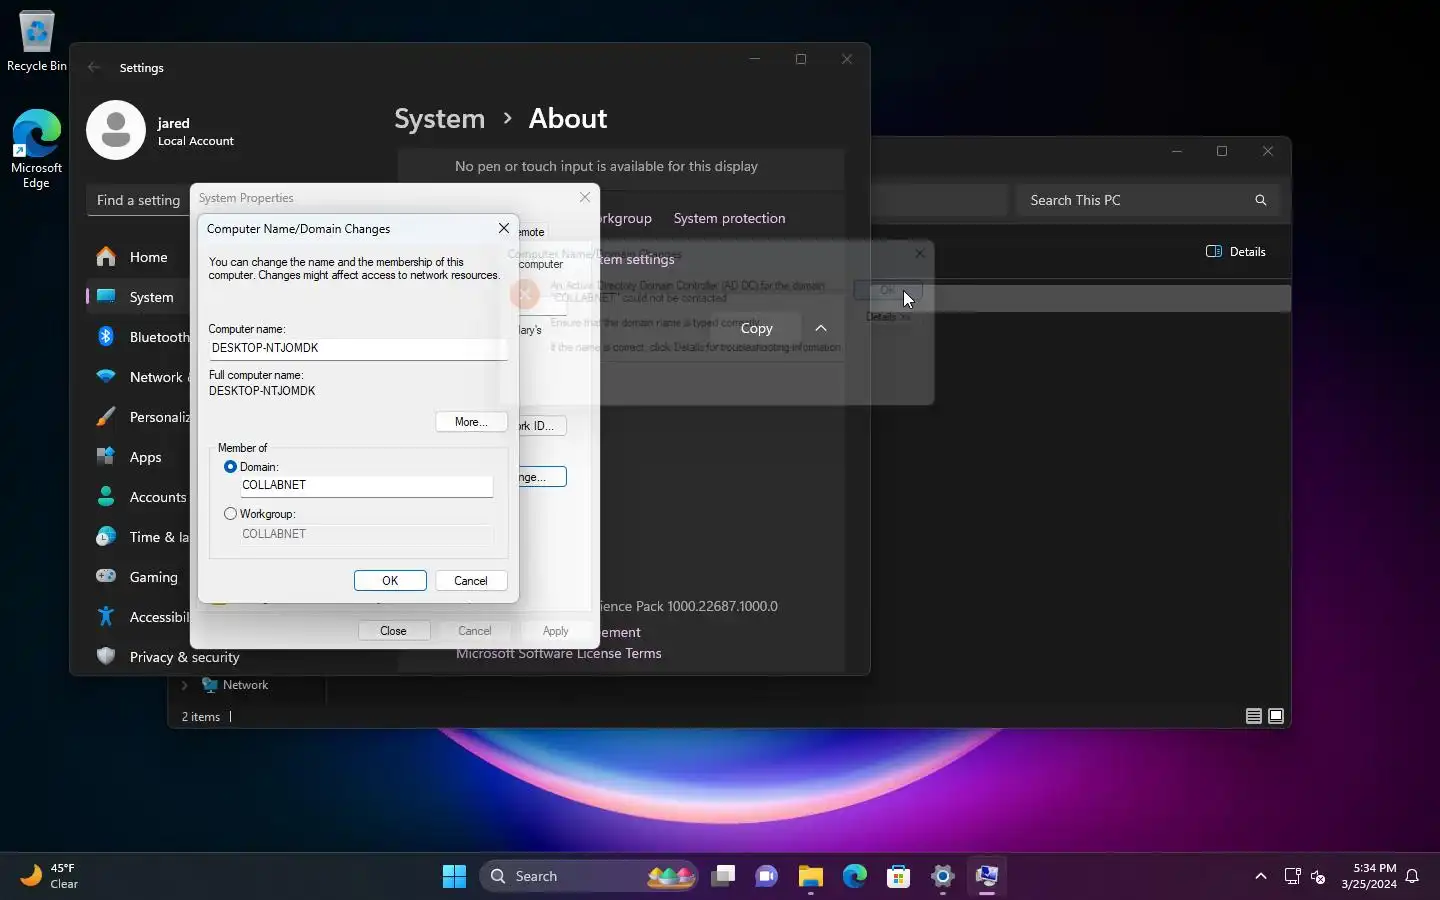The image size is (1440, 900).
Task: Click the Network sidebar wifi icon
Action: pos(106,377)
